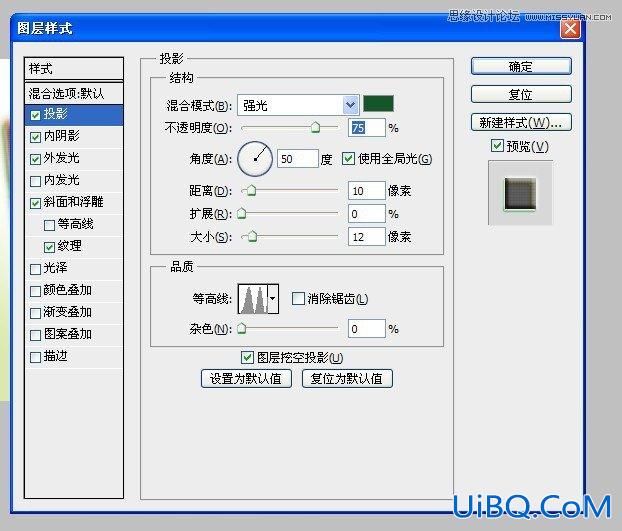The height and width of the screenshot is (531, 622).
Task: Uncheck the 纹理 sub-option checkbox
Action: point(49,247)
